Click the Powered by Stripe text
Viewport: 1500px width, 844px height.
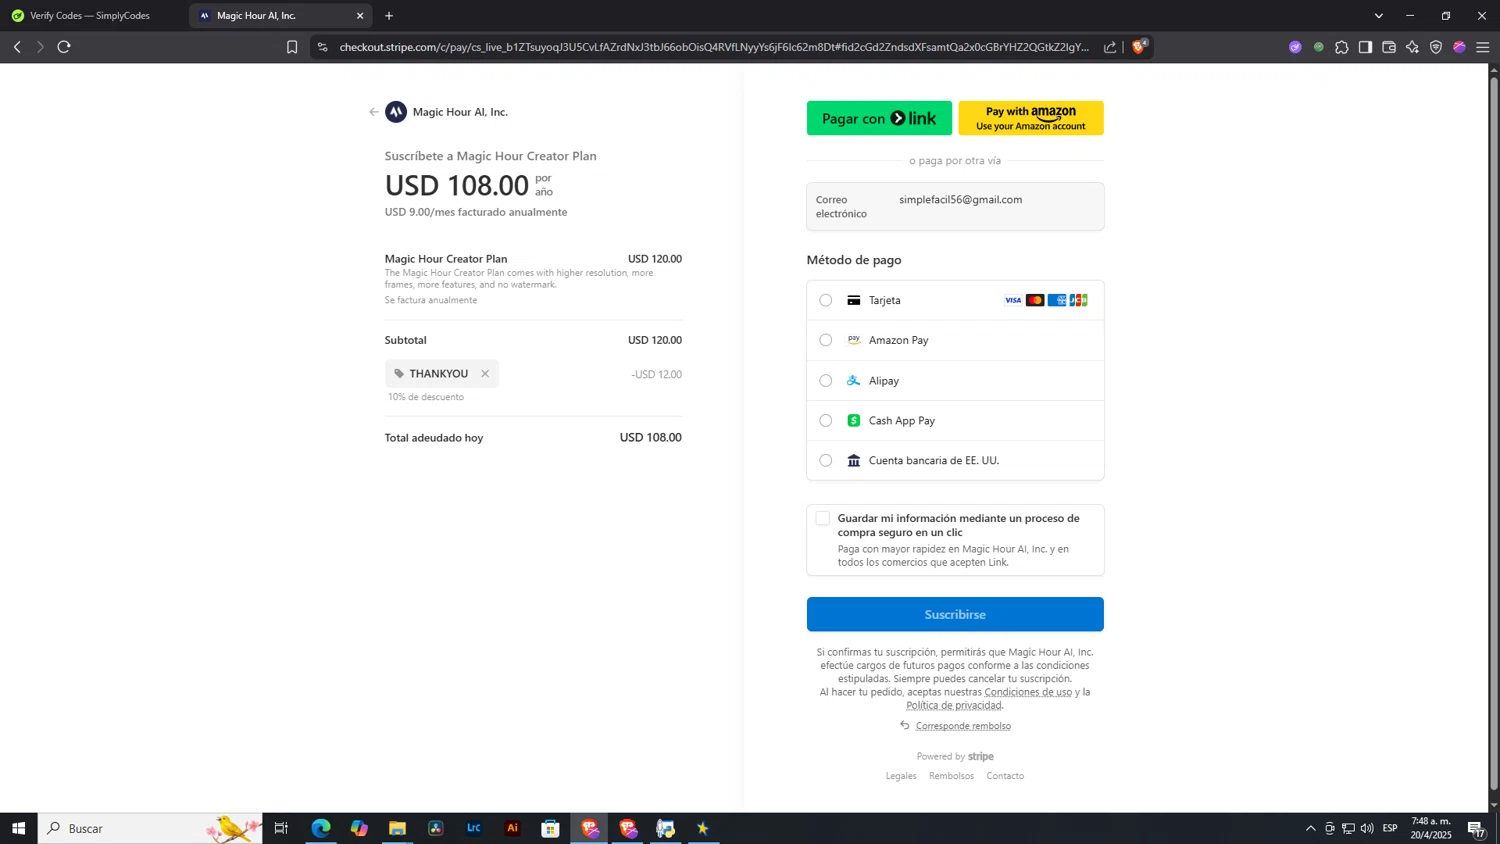click(x=955, y=756)
